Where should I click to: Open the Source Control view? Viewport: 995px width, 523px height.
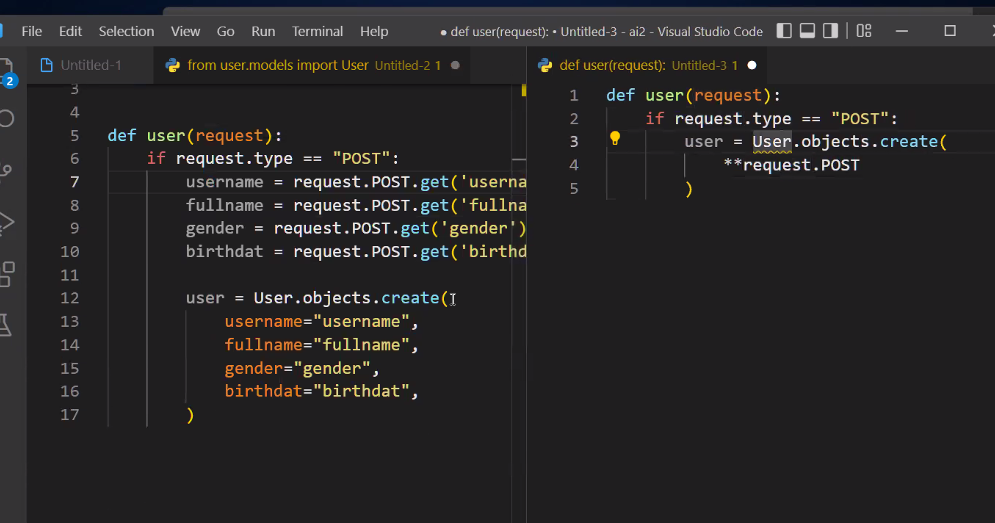pos(6,171)
